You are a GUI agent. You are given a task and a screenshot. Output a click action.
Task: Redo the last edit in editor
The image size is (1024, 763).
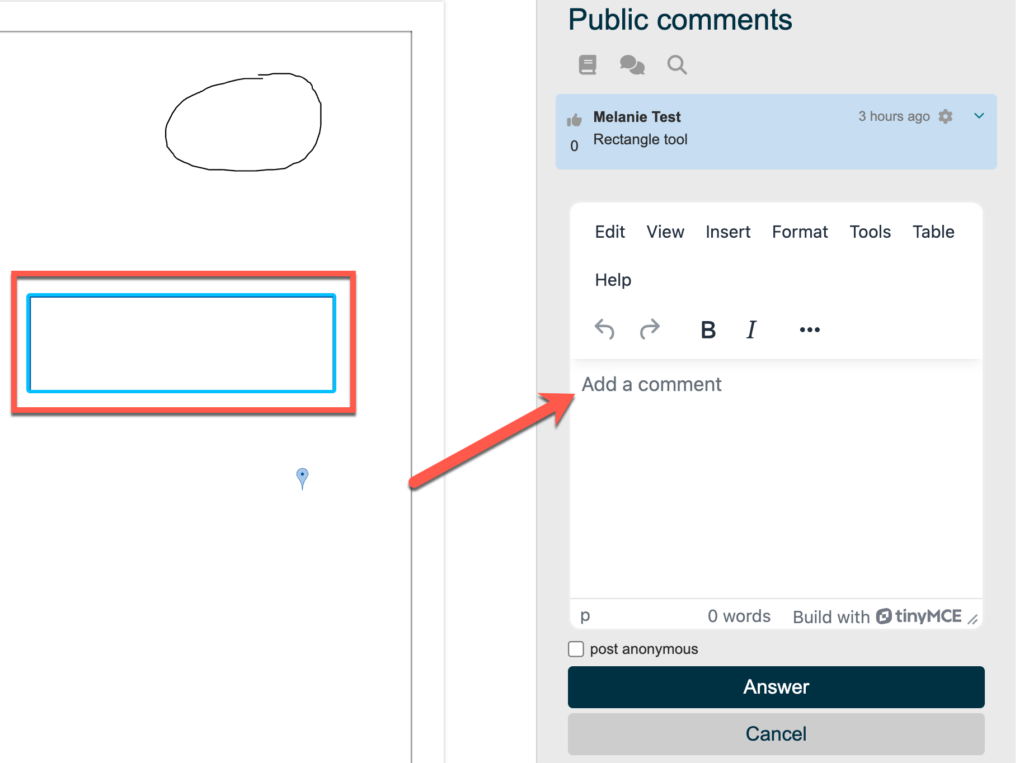click(x=650, y=329)
